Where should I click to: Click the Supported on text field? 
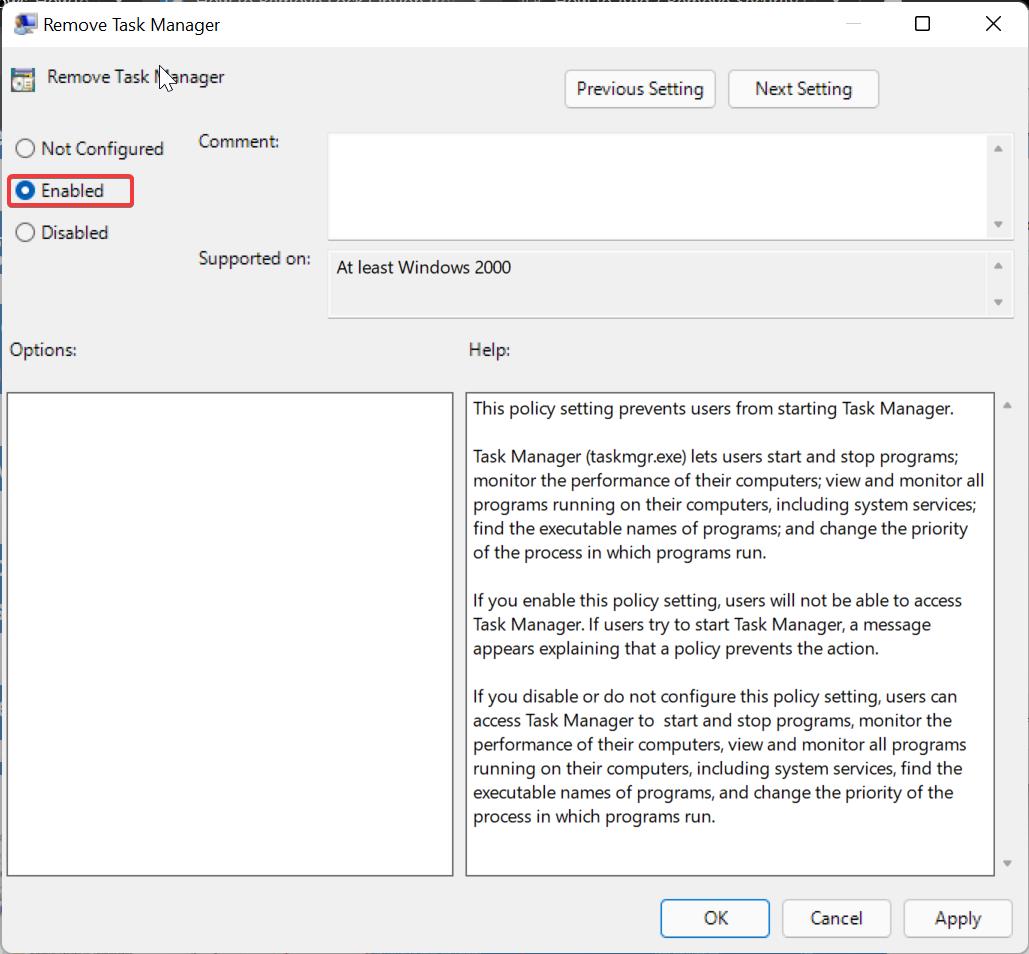pyautogui.click(x=656, y=284)
